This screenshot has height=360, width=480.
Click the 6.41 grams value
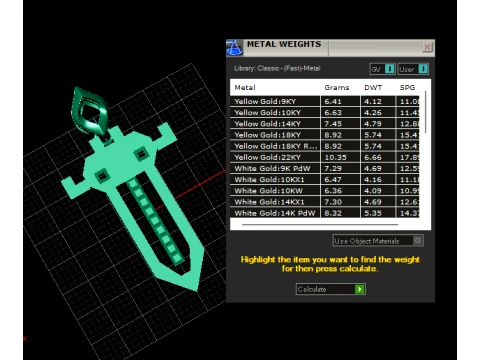click(333, 101)
